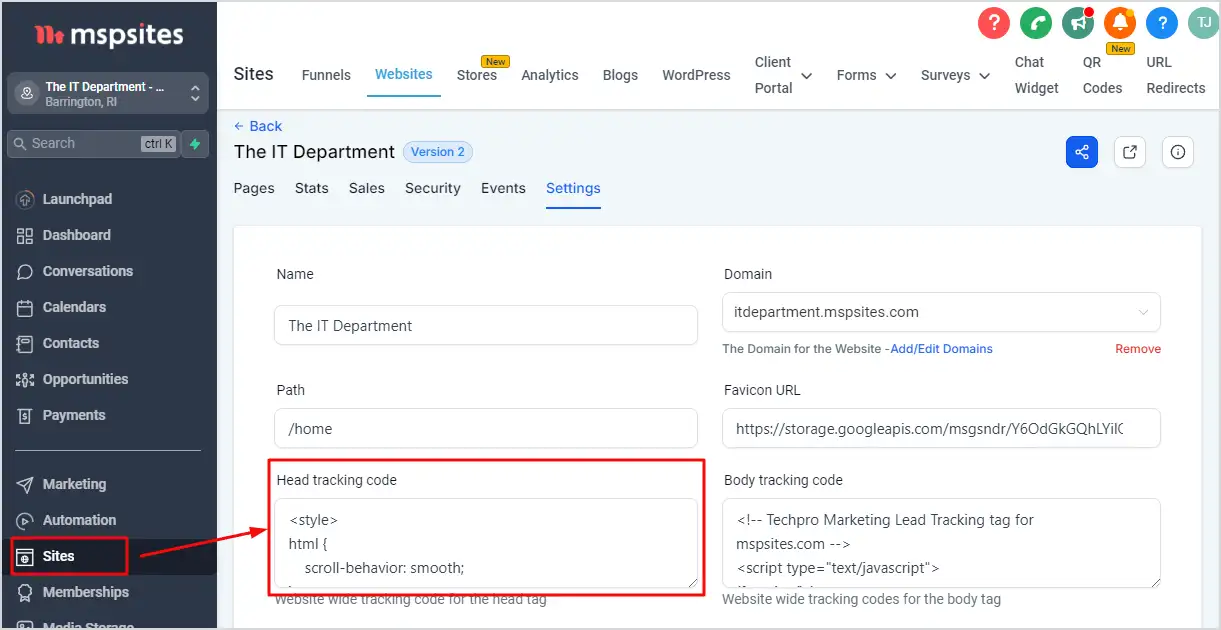Click the red Remove domain link
This screenshot has height=630, width=1221.
pos(1138,349)
